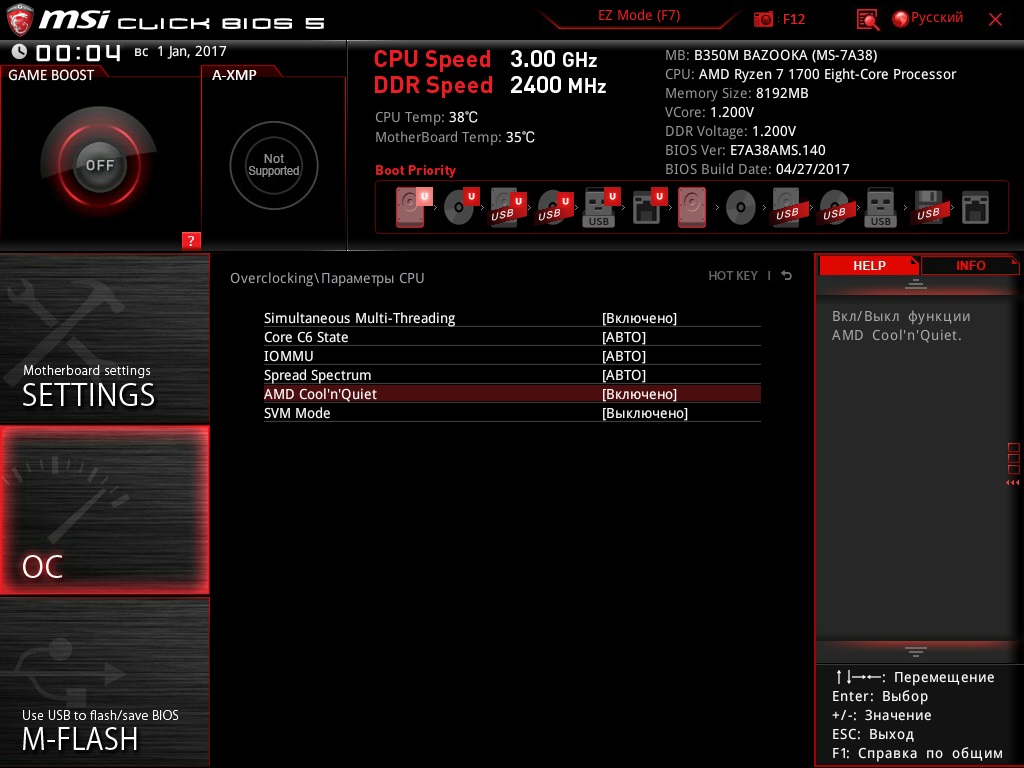The width and height of the screenshot is (1024, 768).
Task: Change AMD Cool'n'Quiet value [Включено]
Action: (639, 394)
